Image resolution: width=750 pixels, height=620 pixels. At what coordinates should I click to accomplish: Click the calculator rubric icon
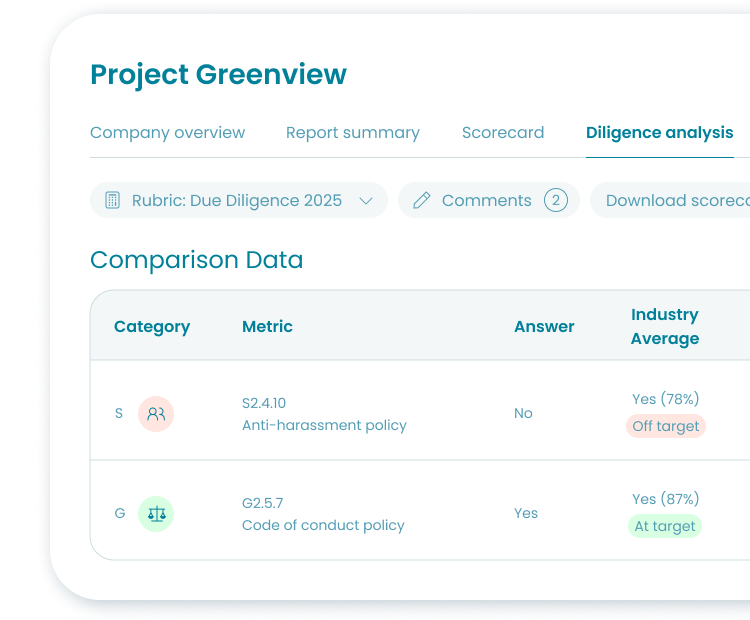pos(112,200)
